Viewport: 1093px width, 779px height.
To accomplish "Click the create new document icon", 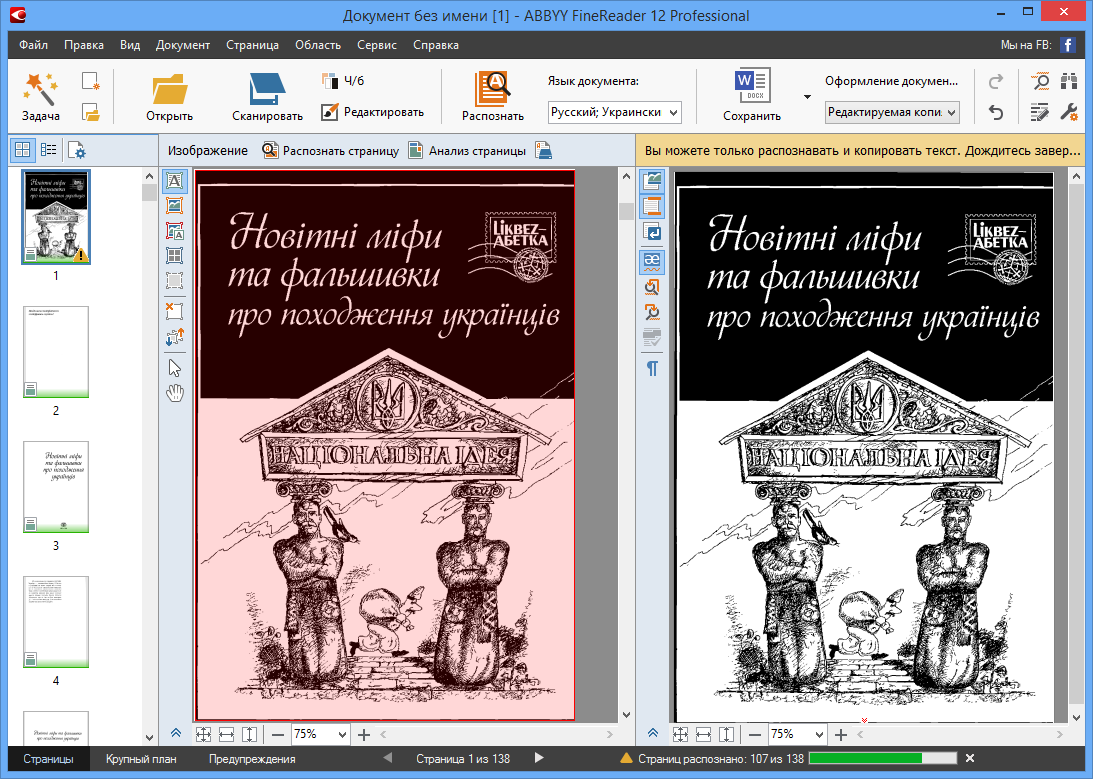I will click(91, 82).
